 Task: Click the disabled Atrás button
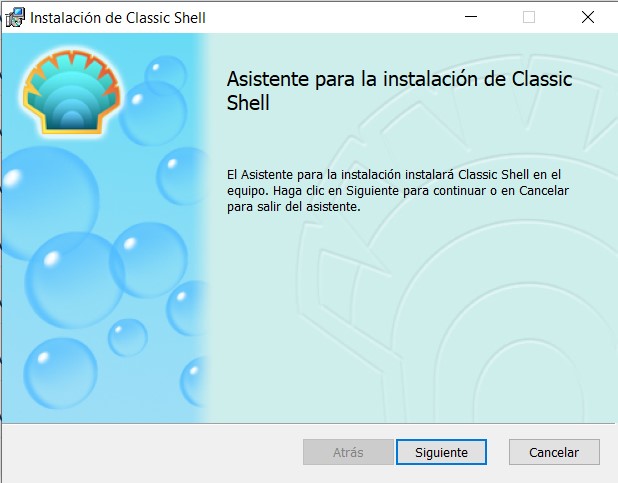pos(348,452)
